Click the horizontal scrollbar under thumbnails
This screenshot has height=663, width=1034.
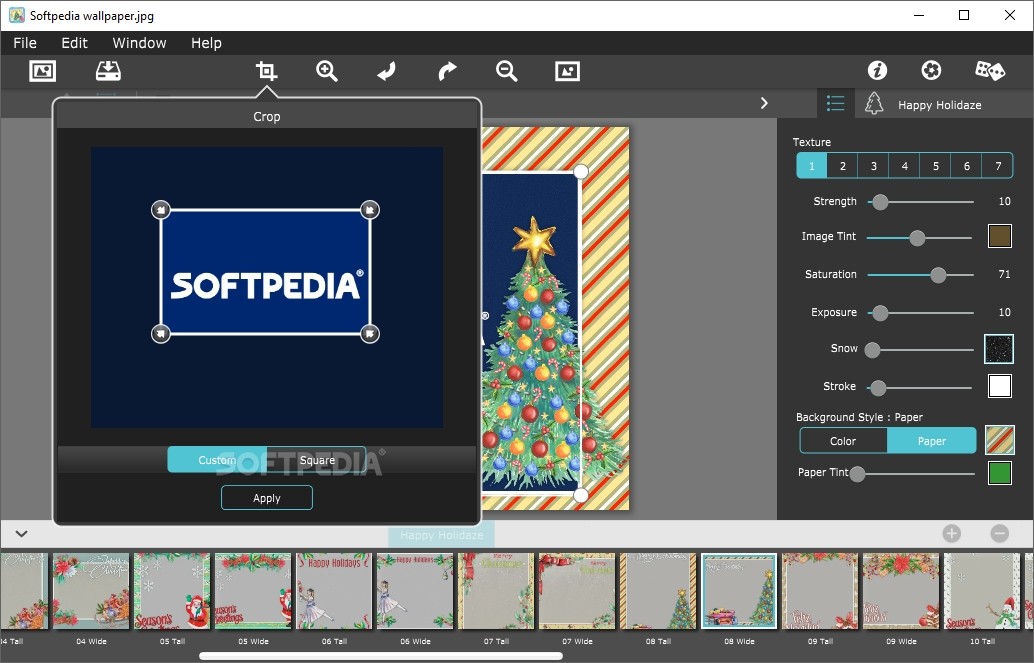380,656
